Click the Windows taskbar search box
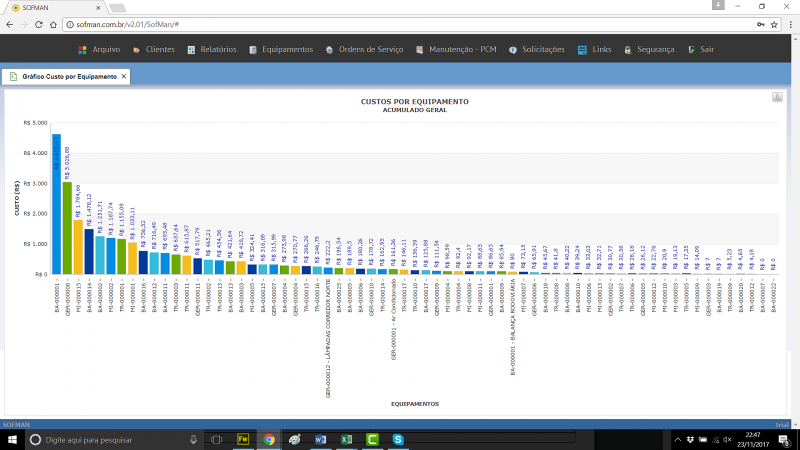 pos(100,439)
